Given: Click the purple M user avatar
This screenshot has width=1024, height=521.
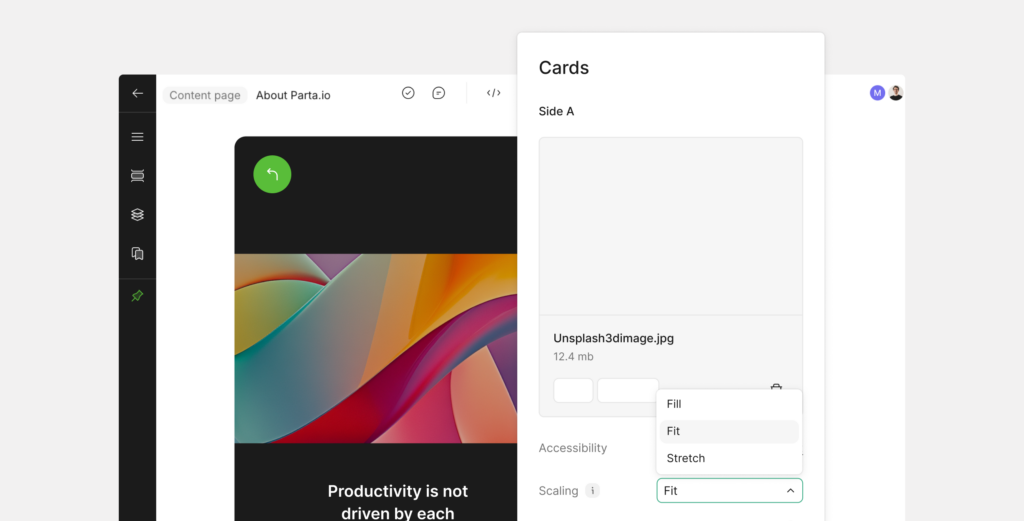Looking at the screenshot, I should click(x=877, y=93).
